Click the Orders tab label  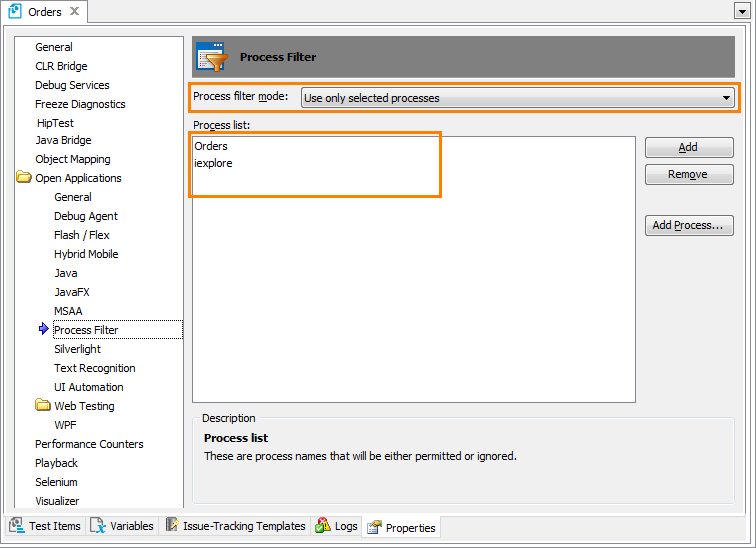45,12
